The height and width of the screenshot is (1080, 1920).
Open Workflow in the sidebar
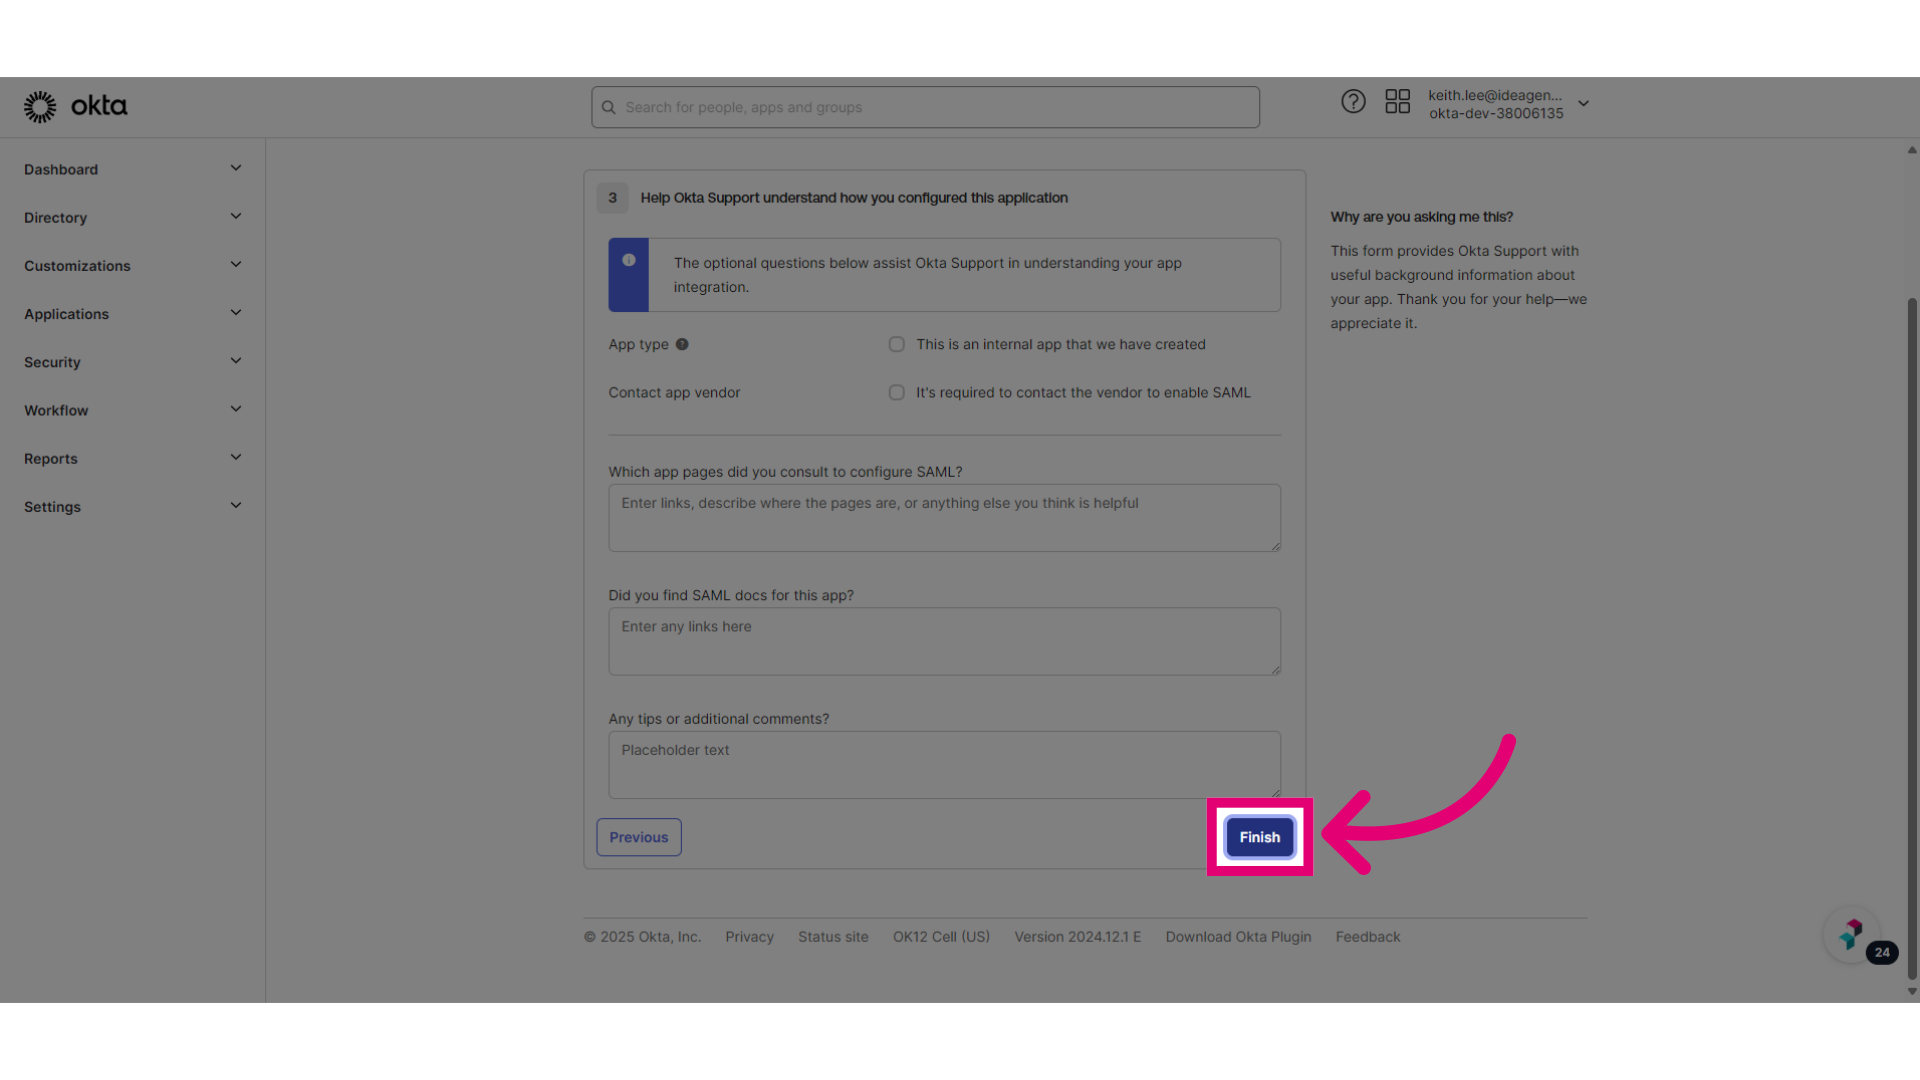pyautogui.click(x=56, y=411)
